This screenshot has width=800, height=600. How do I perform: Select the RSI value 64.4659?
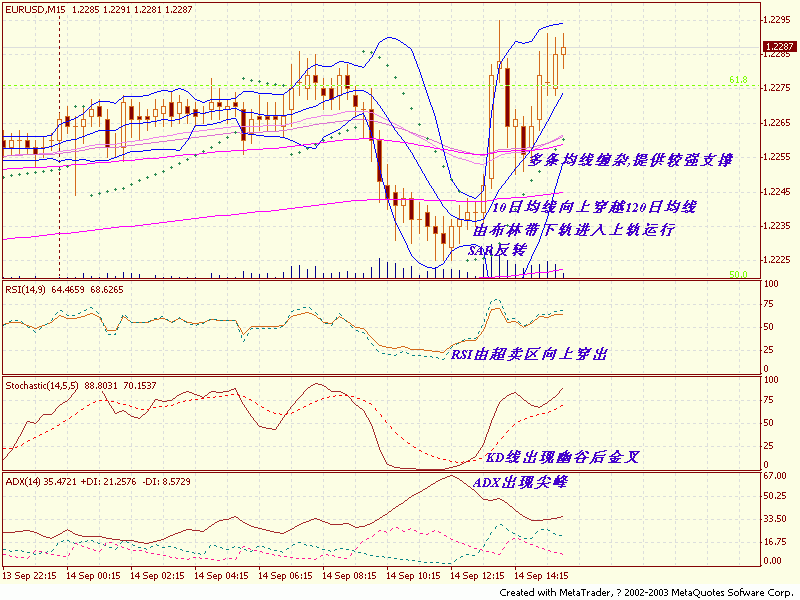click(x=68, y=290)
